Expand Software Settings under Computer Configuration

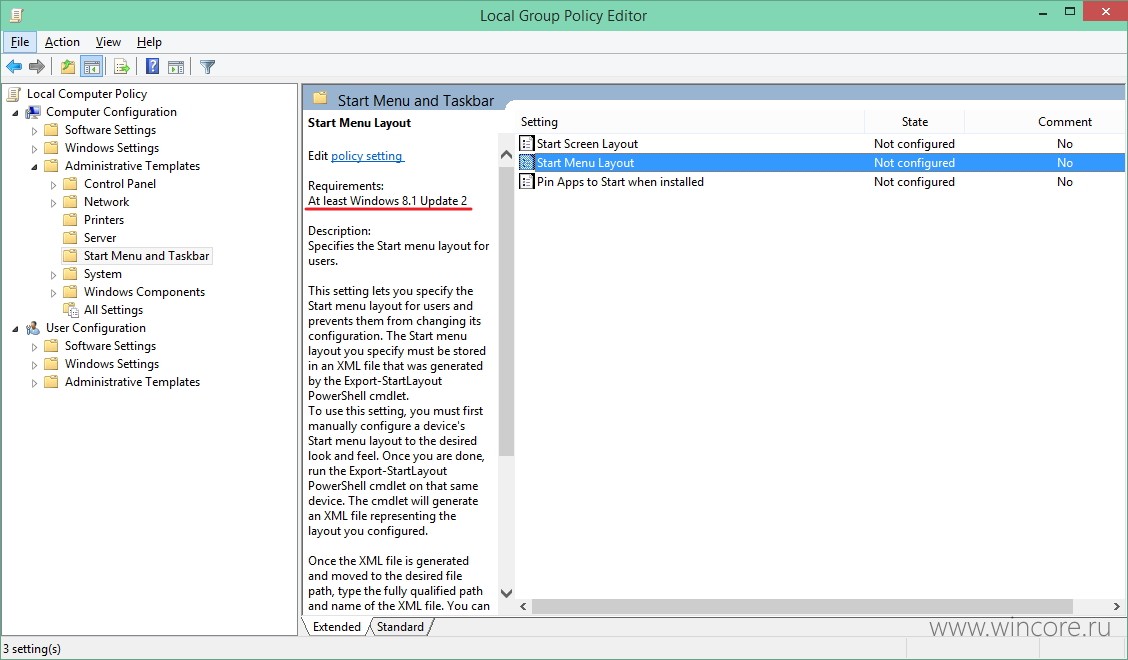coord(34,131)
